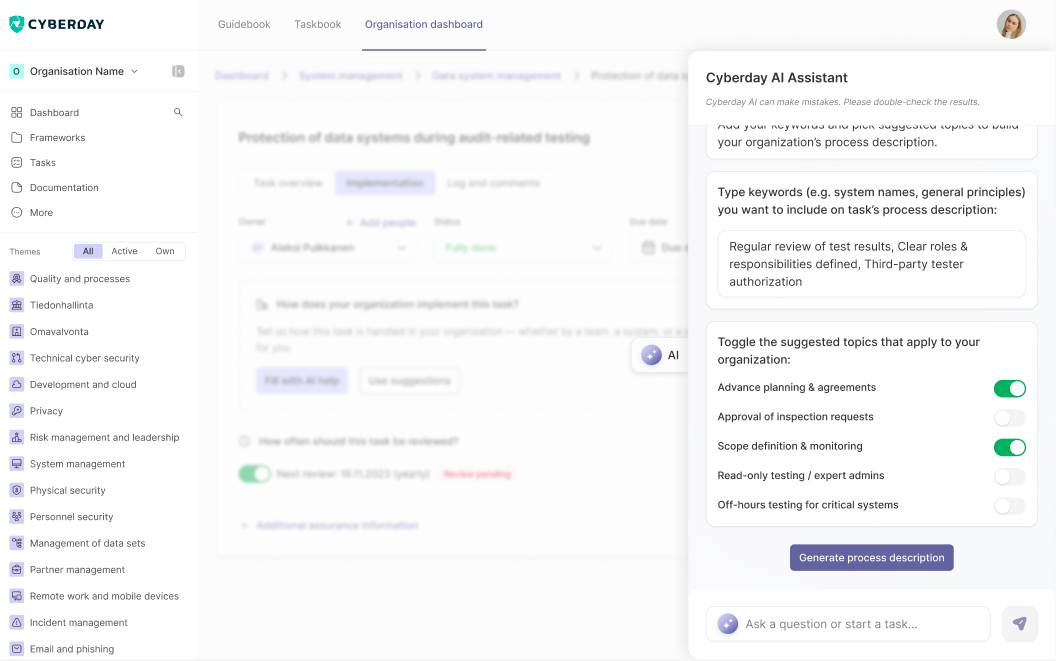Turn off Scope definition & monitoring toggle

tap(1010, 447)
